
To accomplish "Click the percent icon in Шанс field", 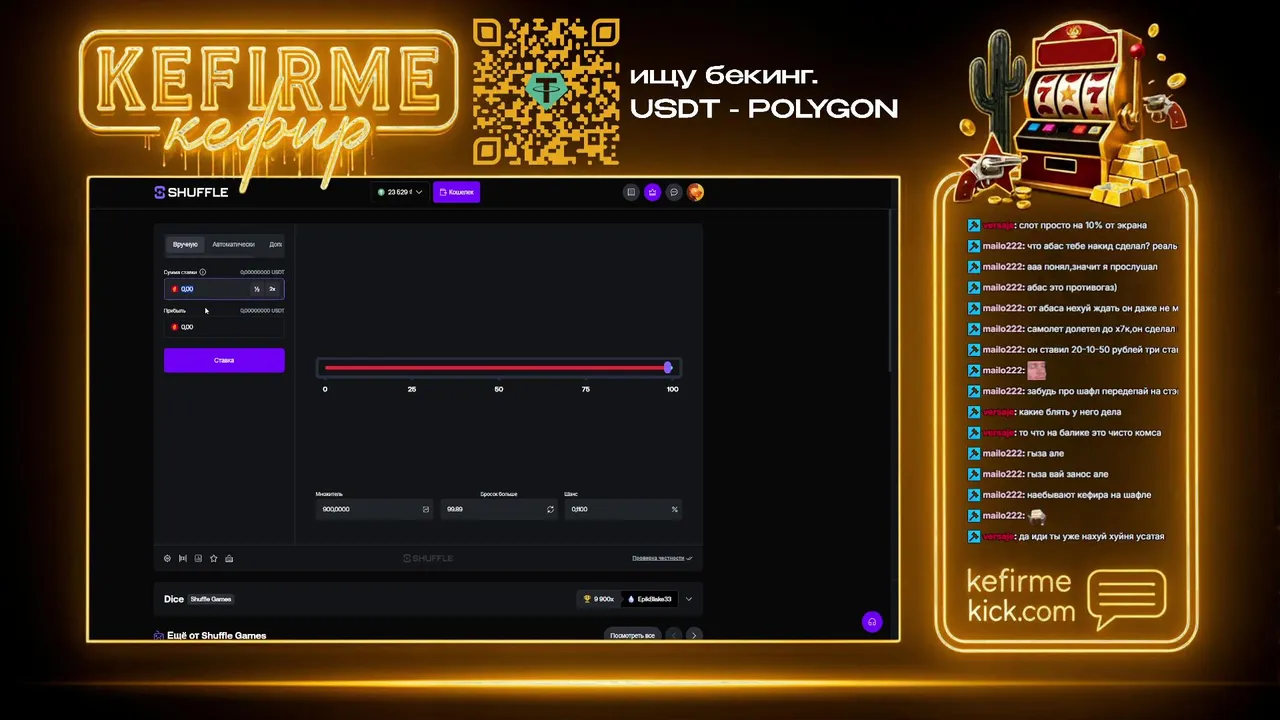I will pyautogui.click(x=675, y=509).
